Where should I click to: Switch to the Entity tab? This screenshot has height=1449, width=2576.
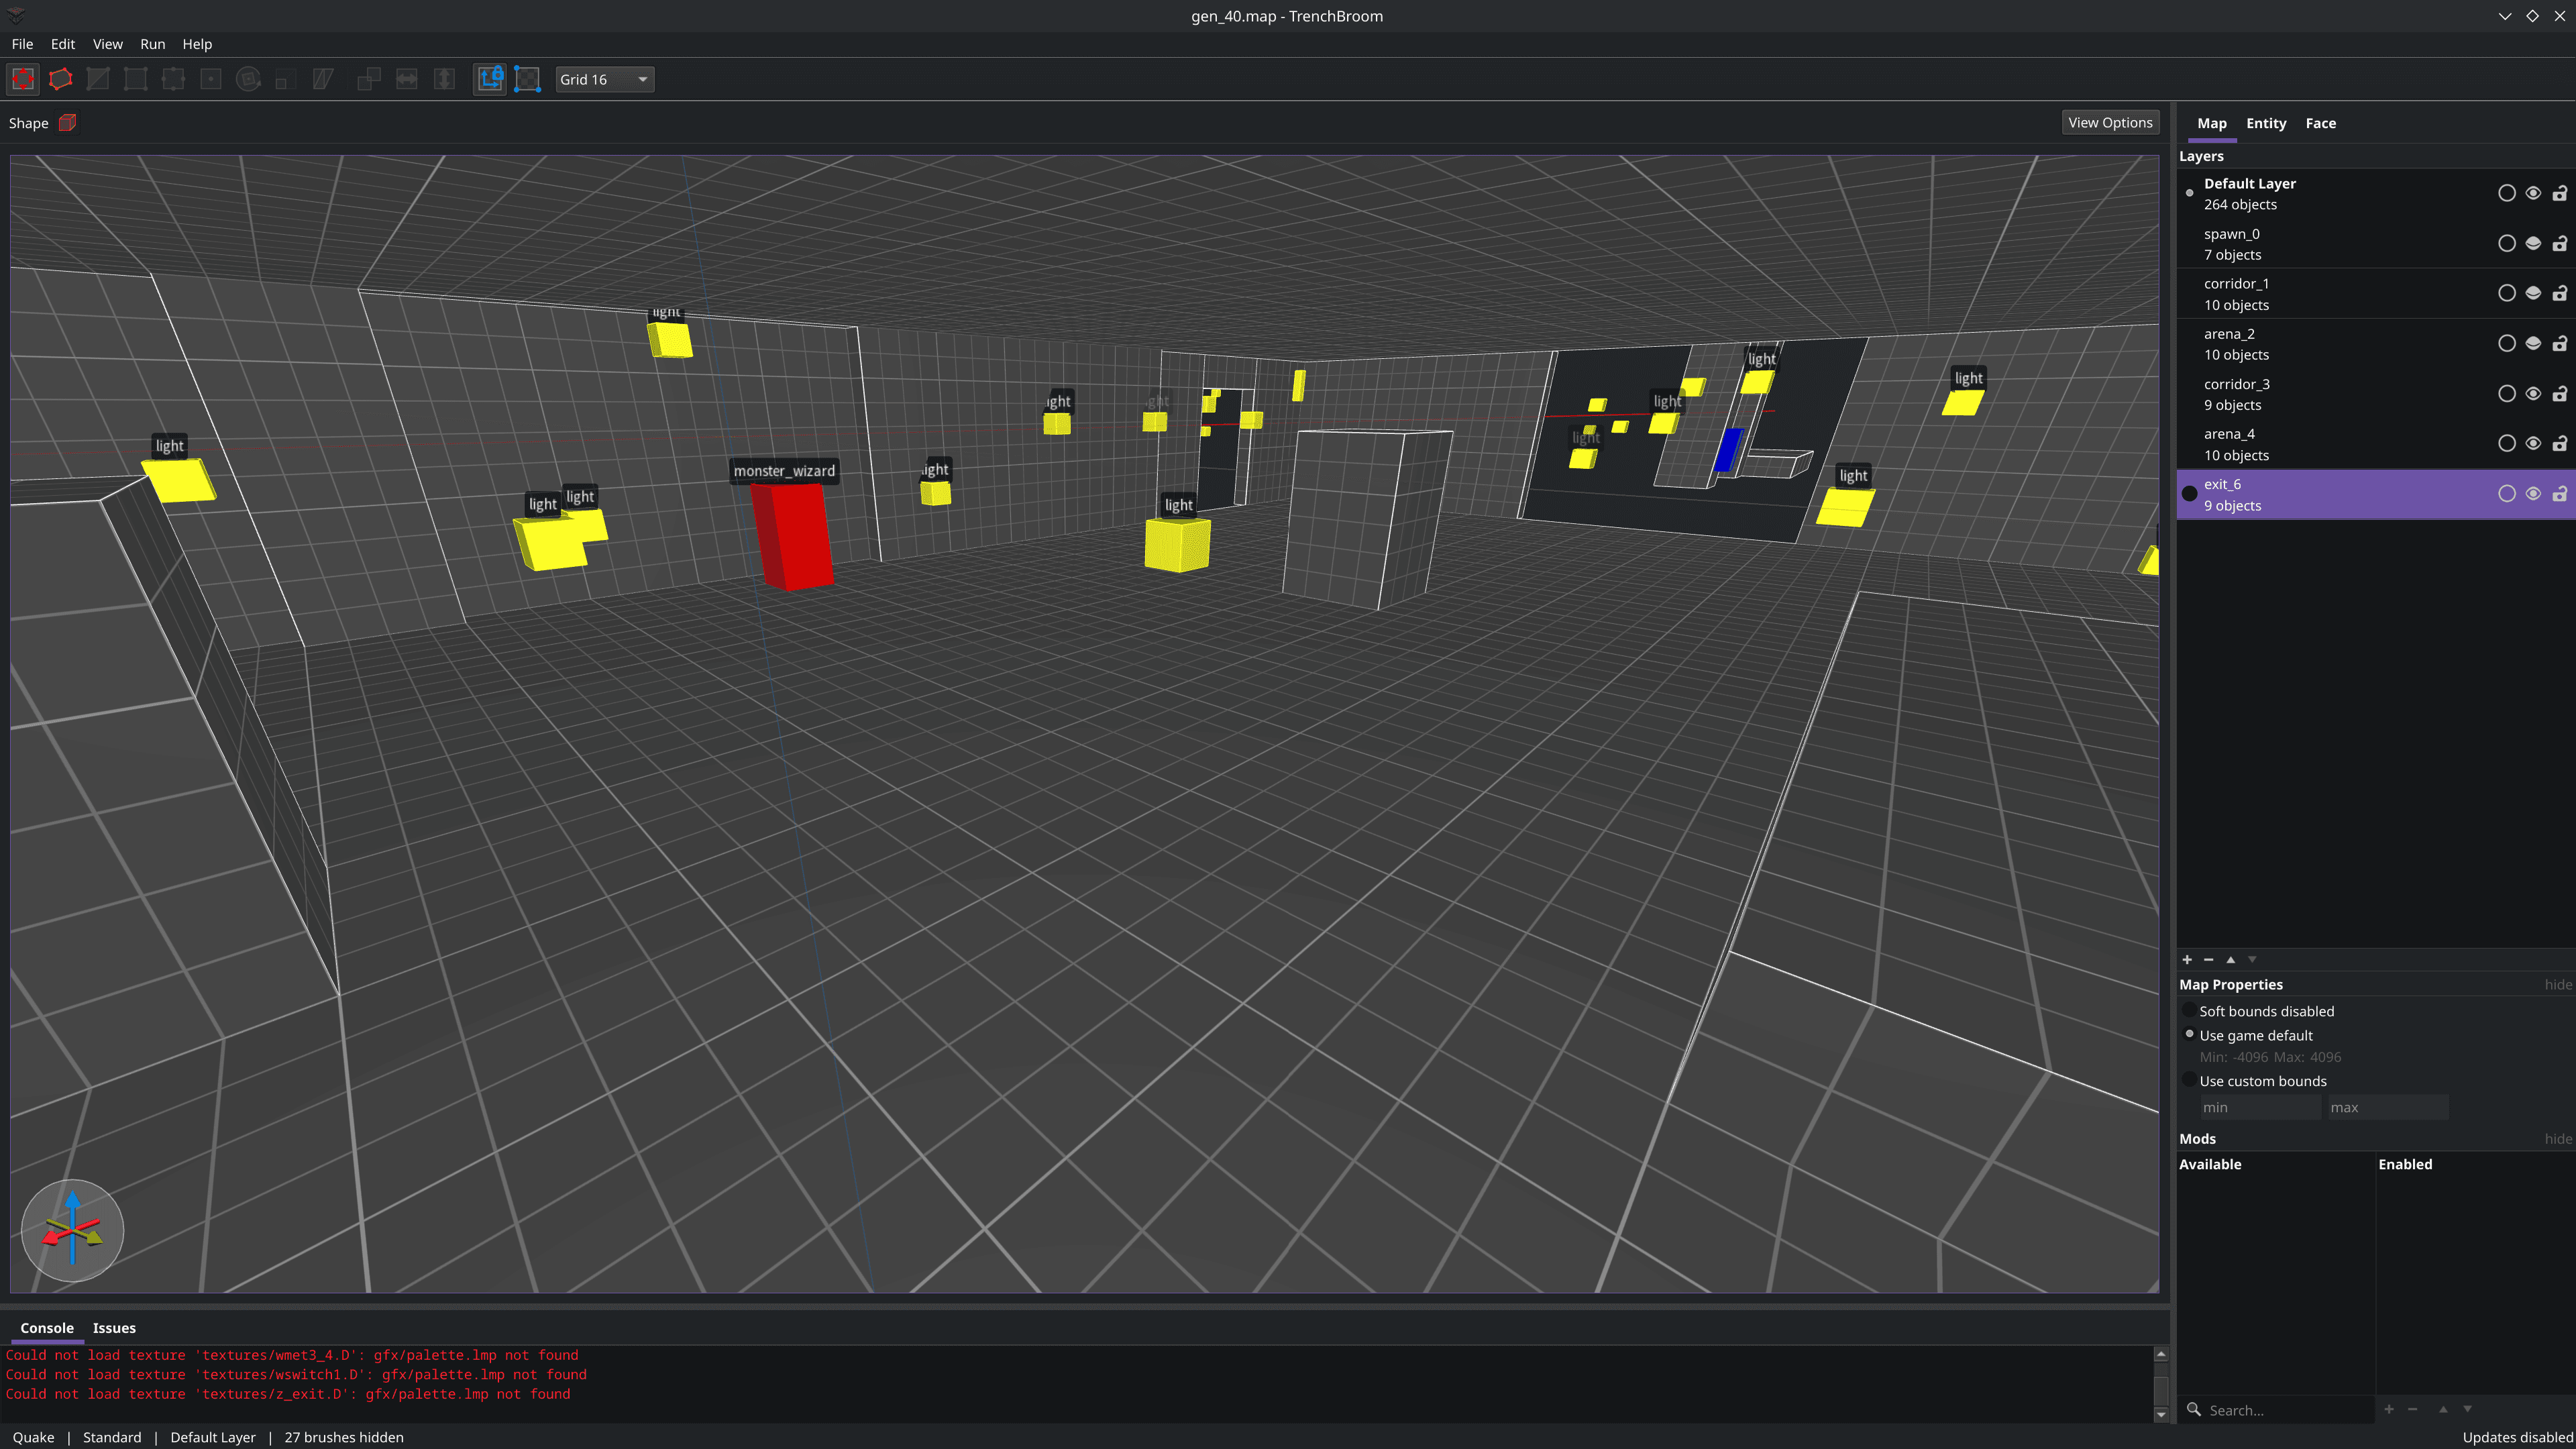point(2266,122)
